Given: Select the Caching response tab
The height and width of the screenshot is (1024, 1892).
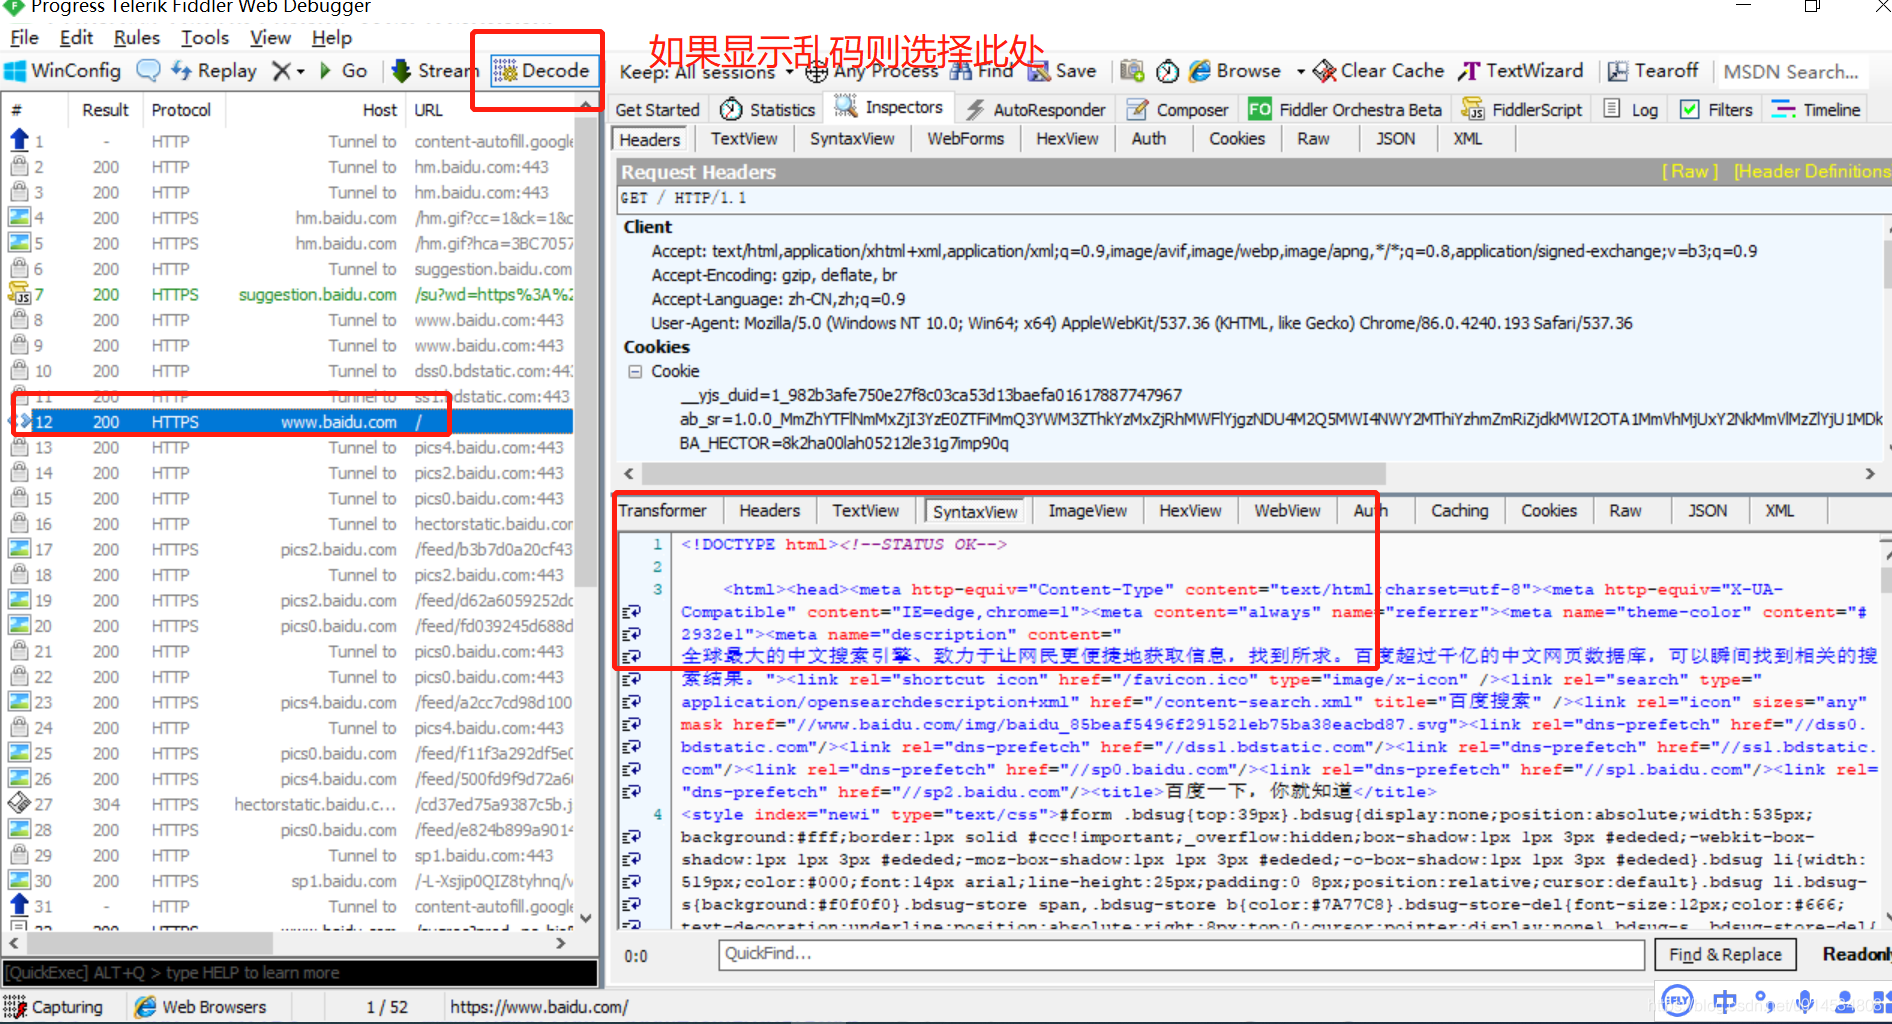Looking at the screenshot, I should (x=1459, y=511).
